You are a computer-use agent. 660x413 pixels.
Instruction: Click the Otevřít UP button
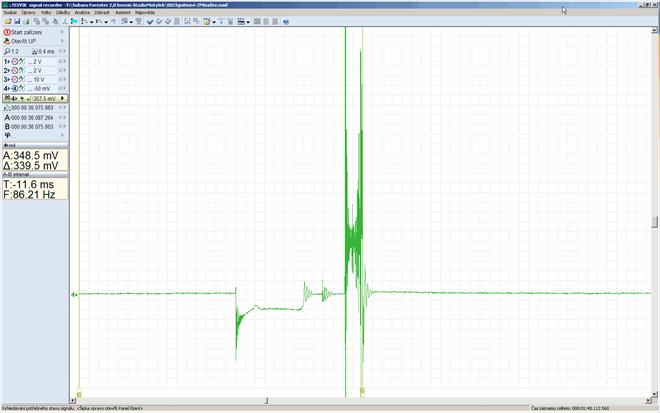[x=35, y=41]
